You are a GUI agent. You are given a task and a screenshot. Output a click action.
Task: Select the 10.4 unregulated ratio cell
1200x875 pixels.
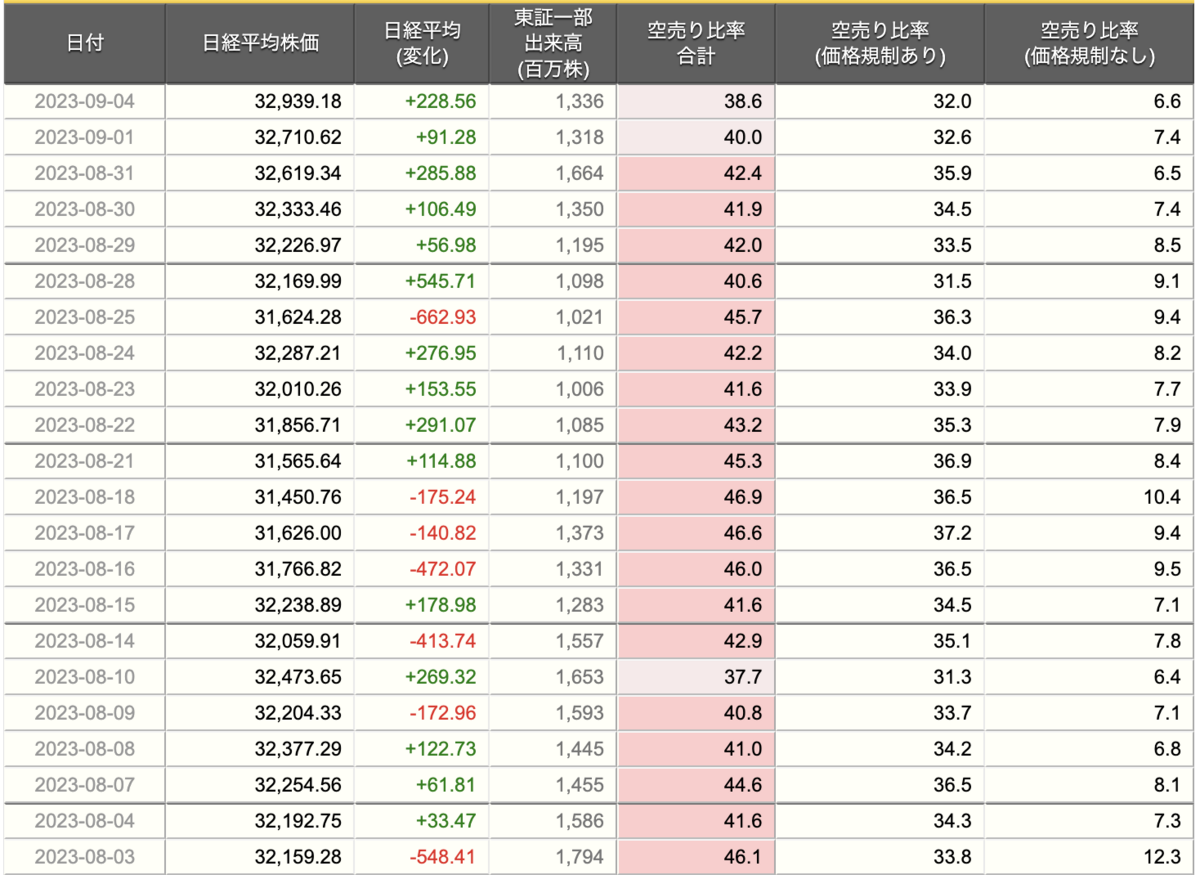coord(1089,497)
